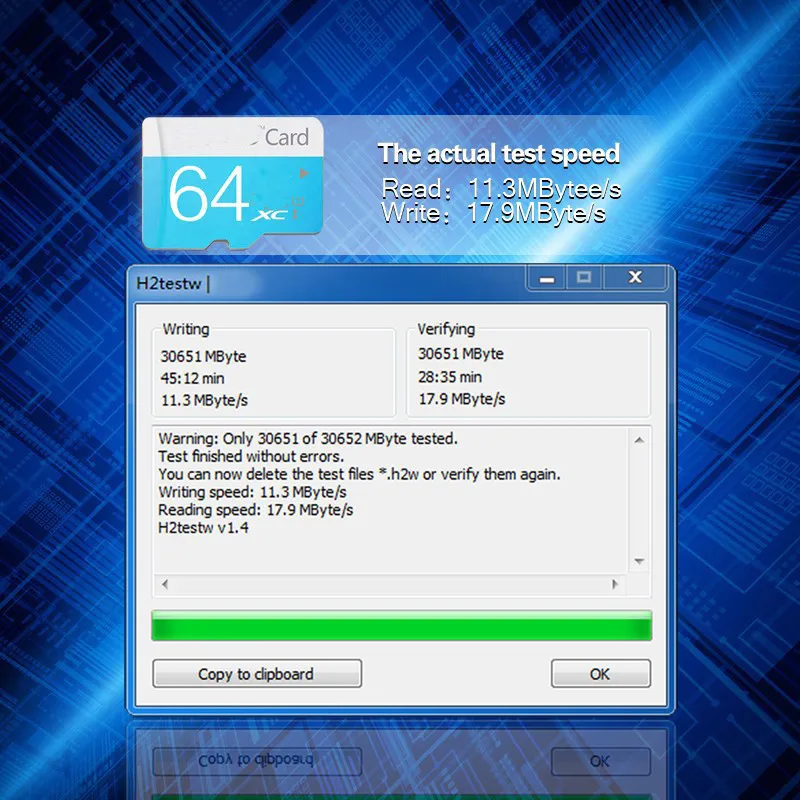This screenshot has height=800, width=800.
Task: Select '45:12 min' writing time
Action: [192, 379]
